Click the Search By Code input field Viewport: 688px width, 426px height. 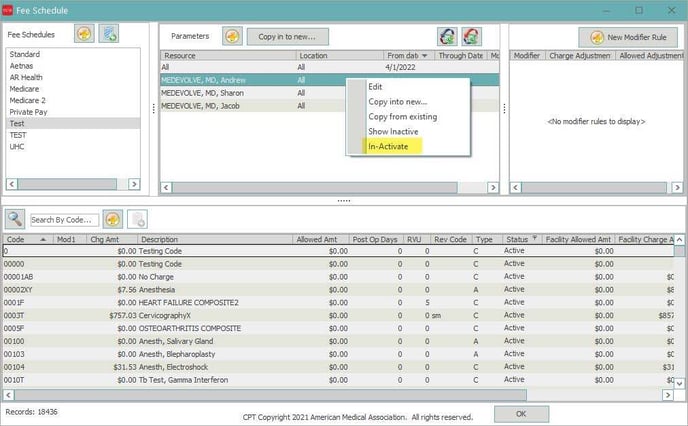[62, 219]
